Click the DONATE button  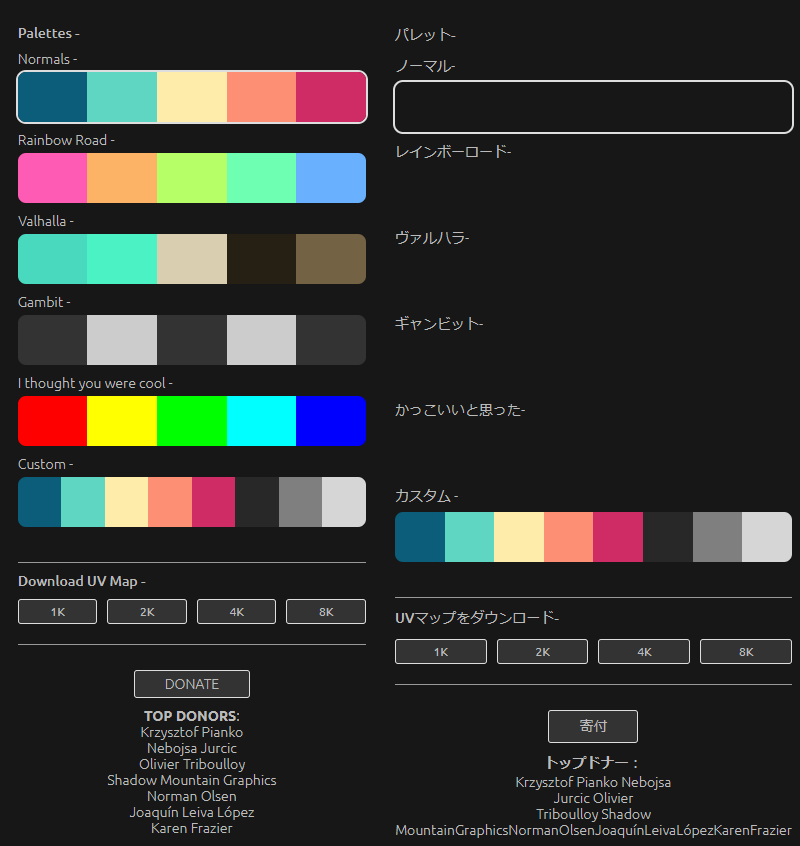(x=191, y=684)
